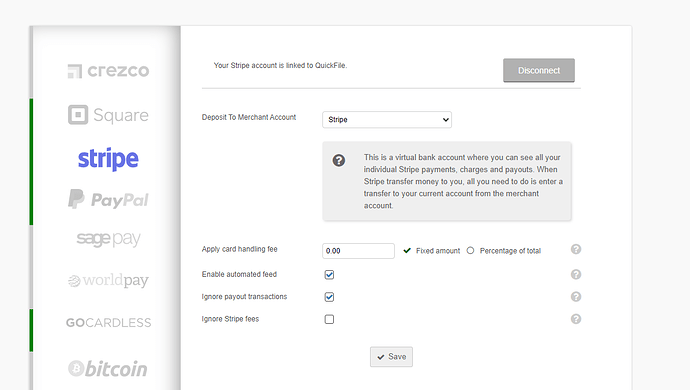
Task: Click help icon for Ignore Stripe fees
Action: [576, 319]
